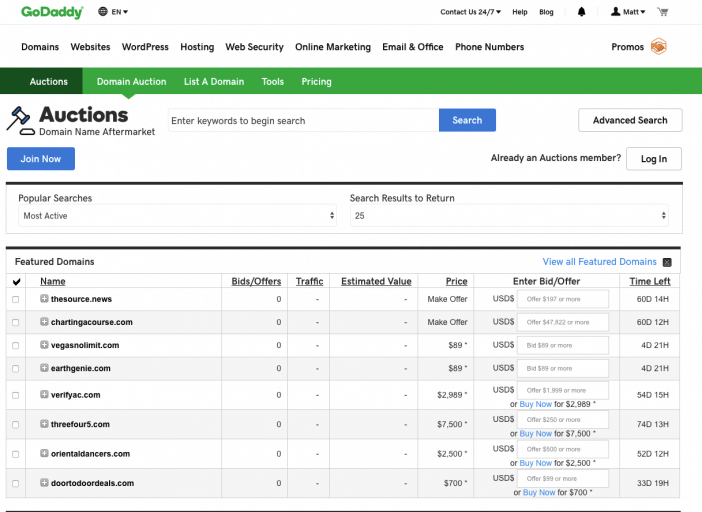The height and width of the screenshot is (512, 702).
Task: Click the user profile icon beside Matt
Action: pos(616,12)
